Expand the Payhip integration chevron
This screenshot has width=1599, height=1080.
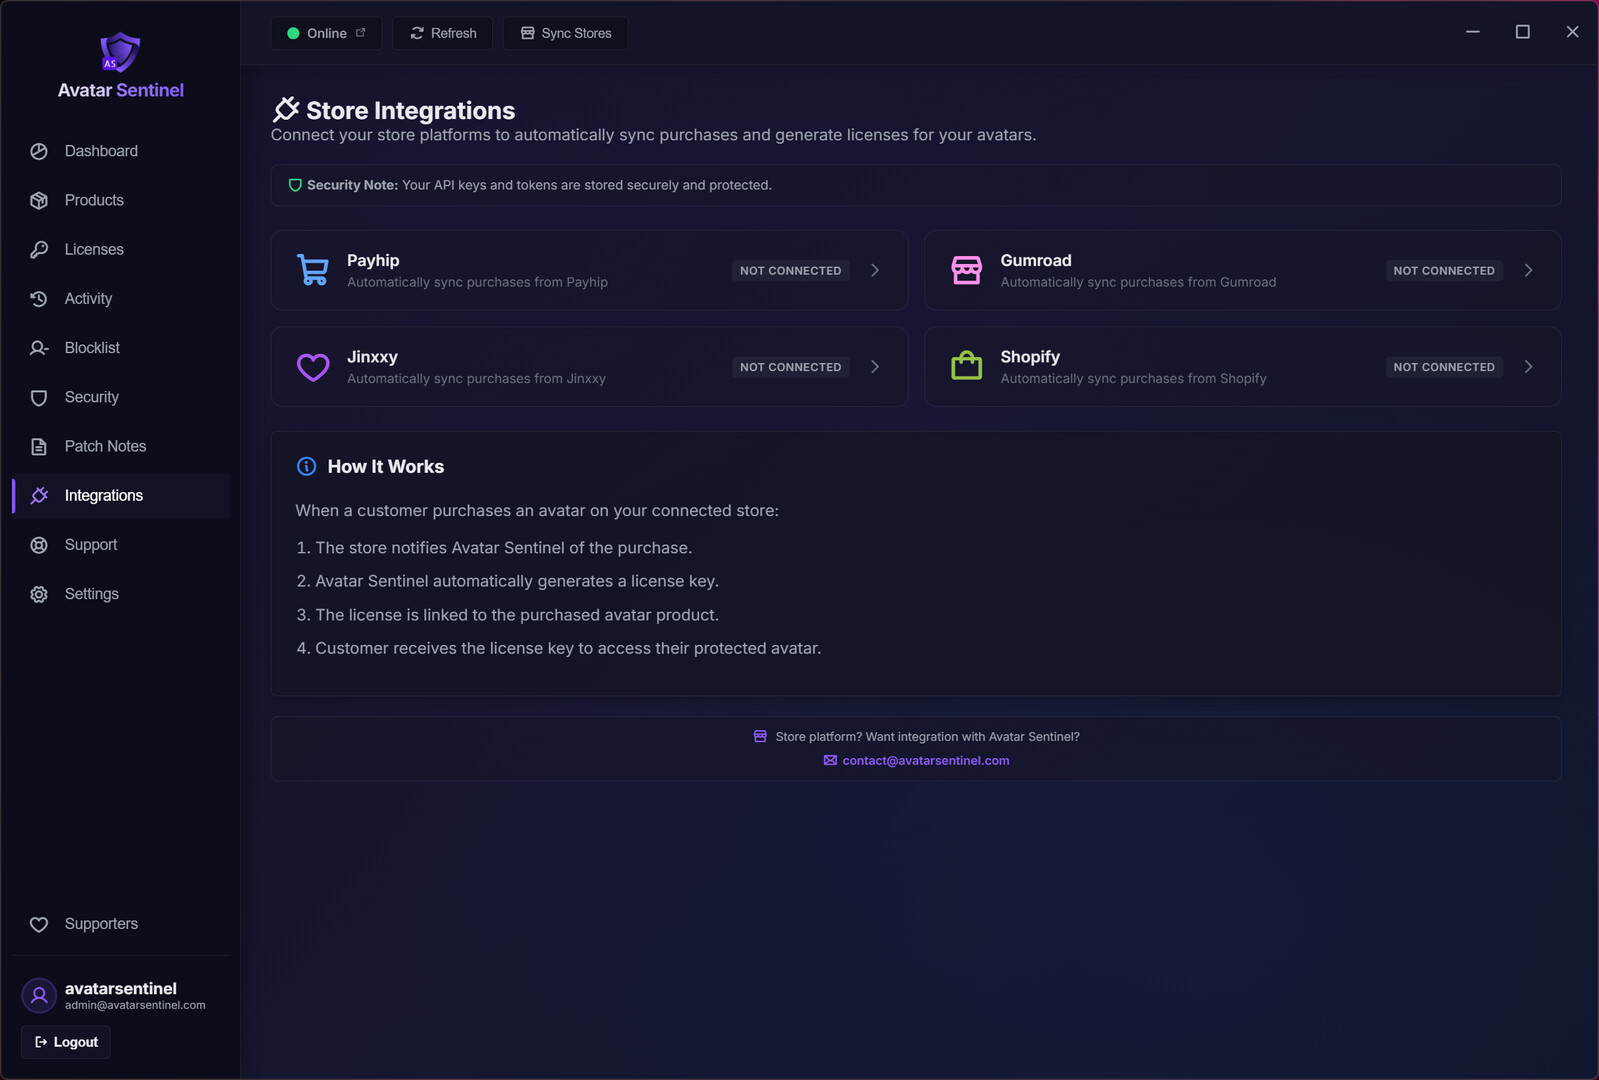point(875,270)
